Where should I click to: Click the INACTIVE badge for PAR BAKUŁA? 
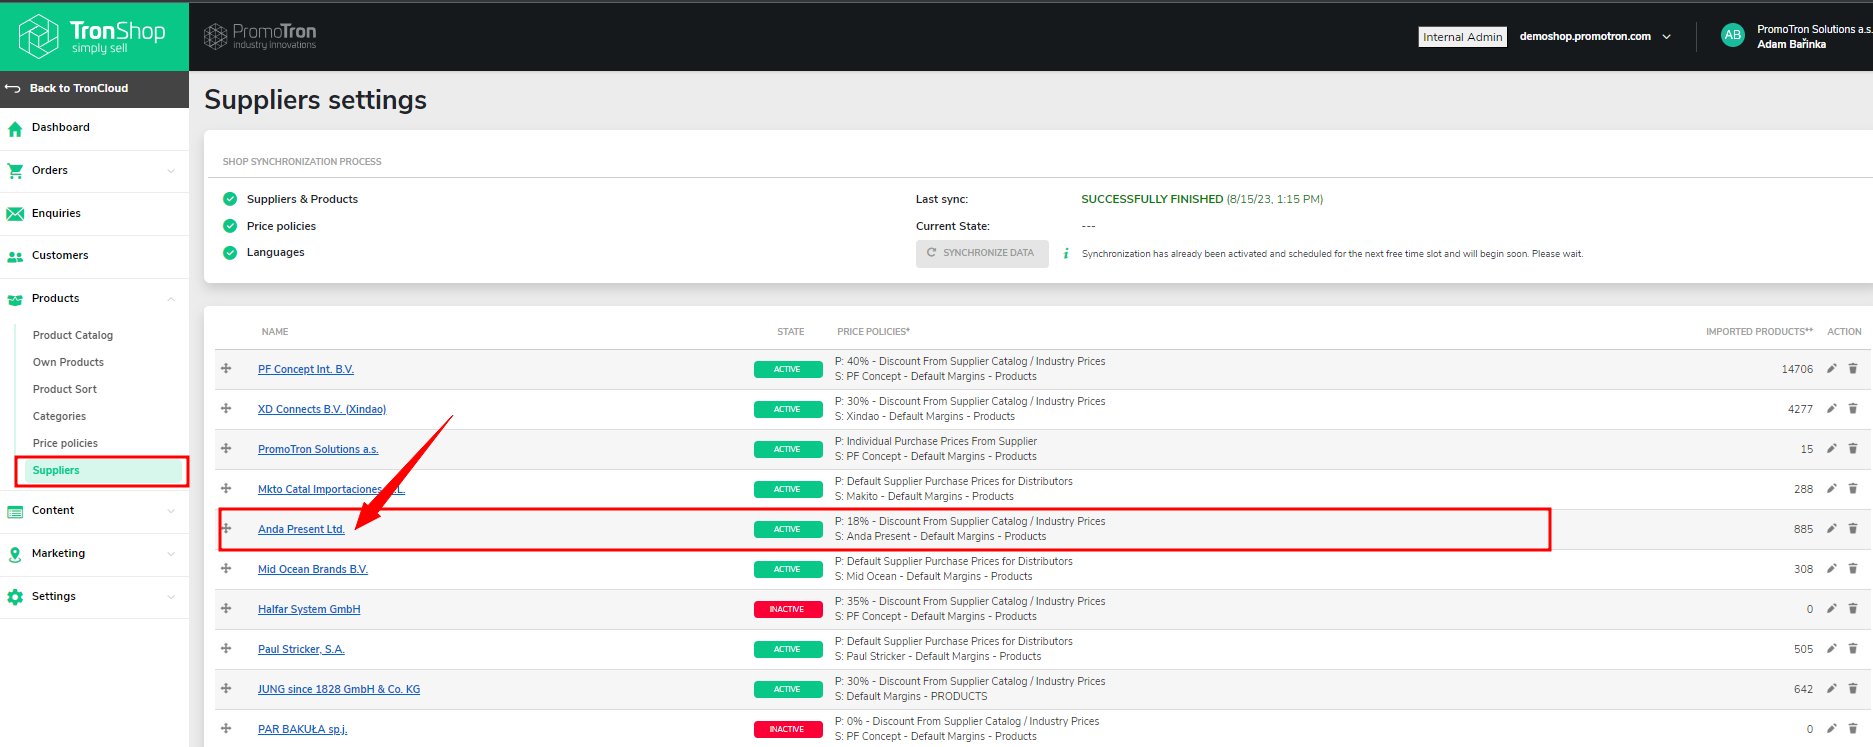tap(787, 729)
